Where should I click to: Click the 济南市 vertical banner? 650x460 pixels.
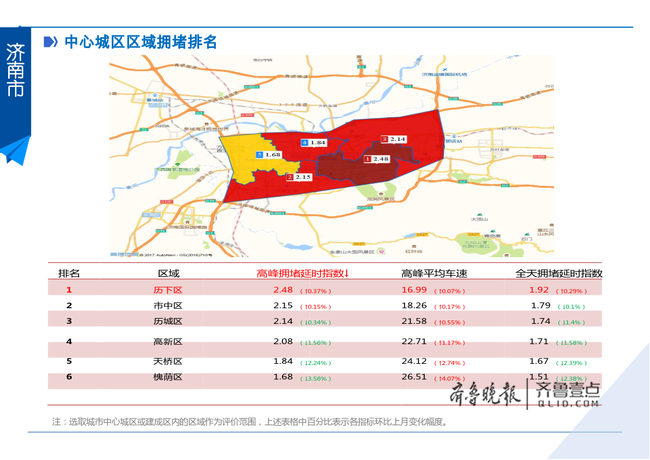click(15, 81)
